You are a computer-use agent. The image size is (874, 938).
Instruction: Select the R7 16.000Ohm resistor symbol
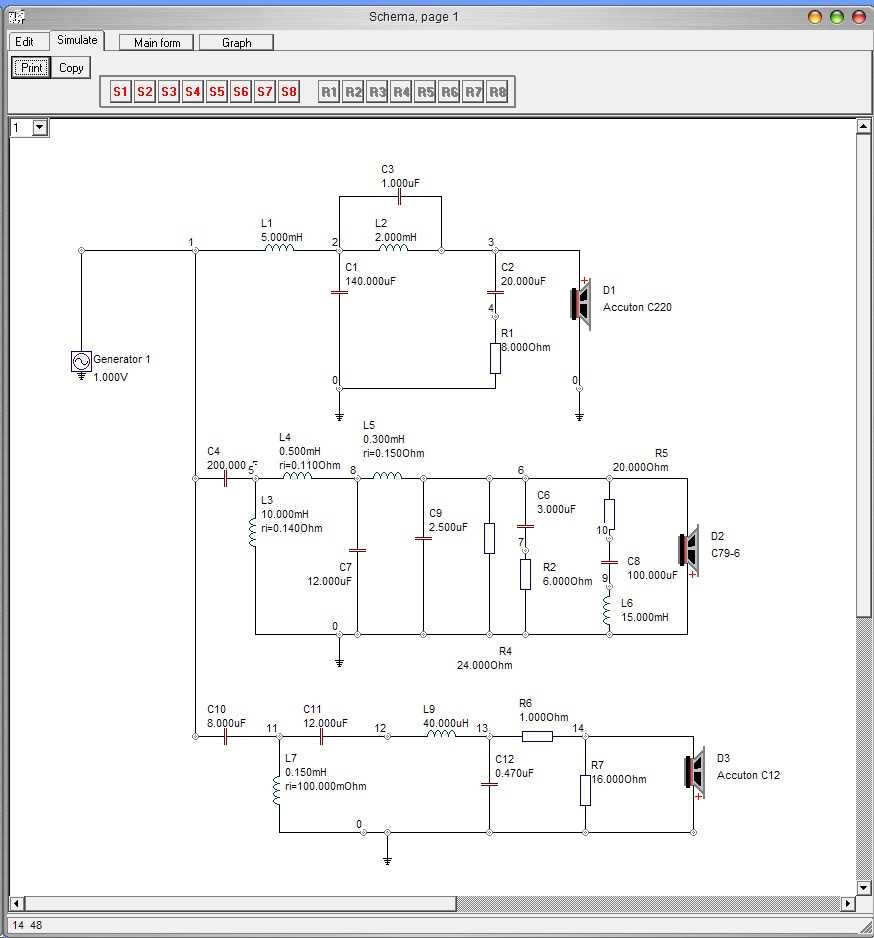pyautogui.click(x=585, y=790)
